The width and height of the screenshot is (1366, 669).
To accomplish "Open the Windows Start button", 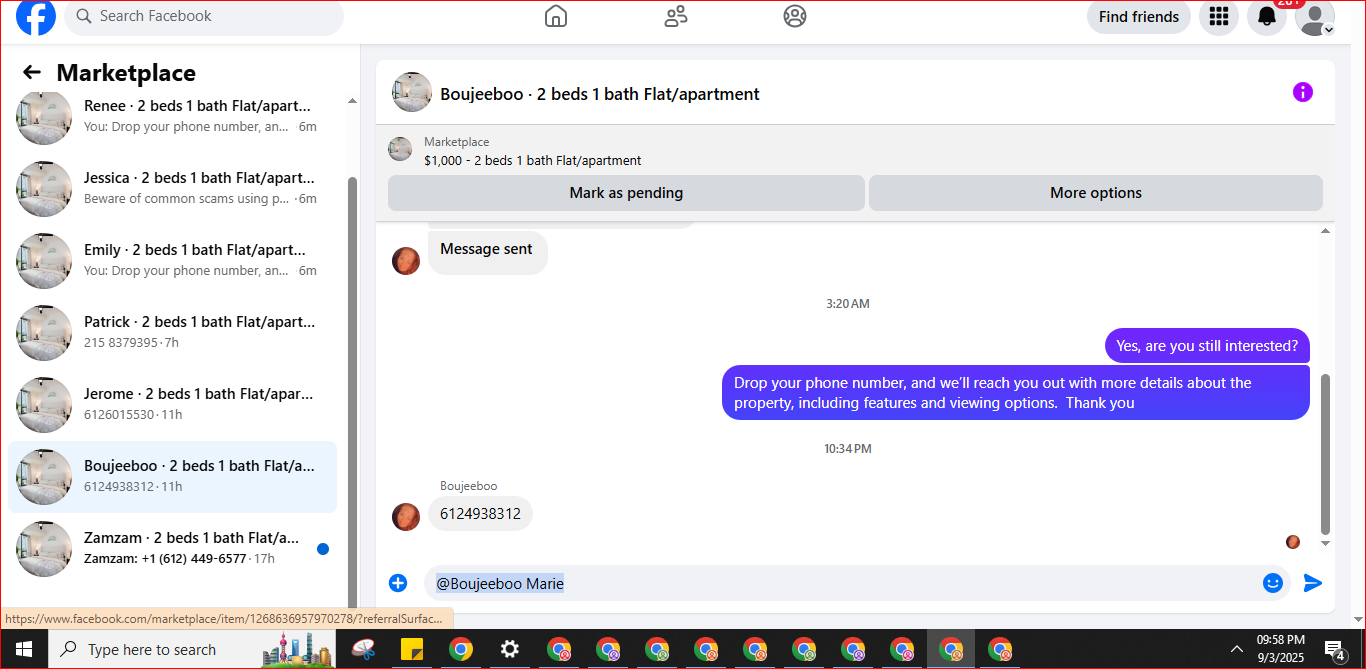I will coord(24,649).
